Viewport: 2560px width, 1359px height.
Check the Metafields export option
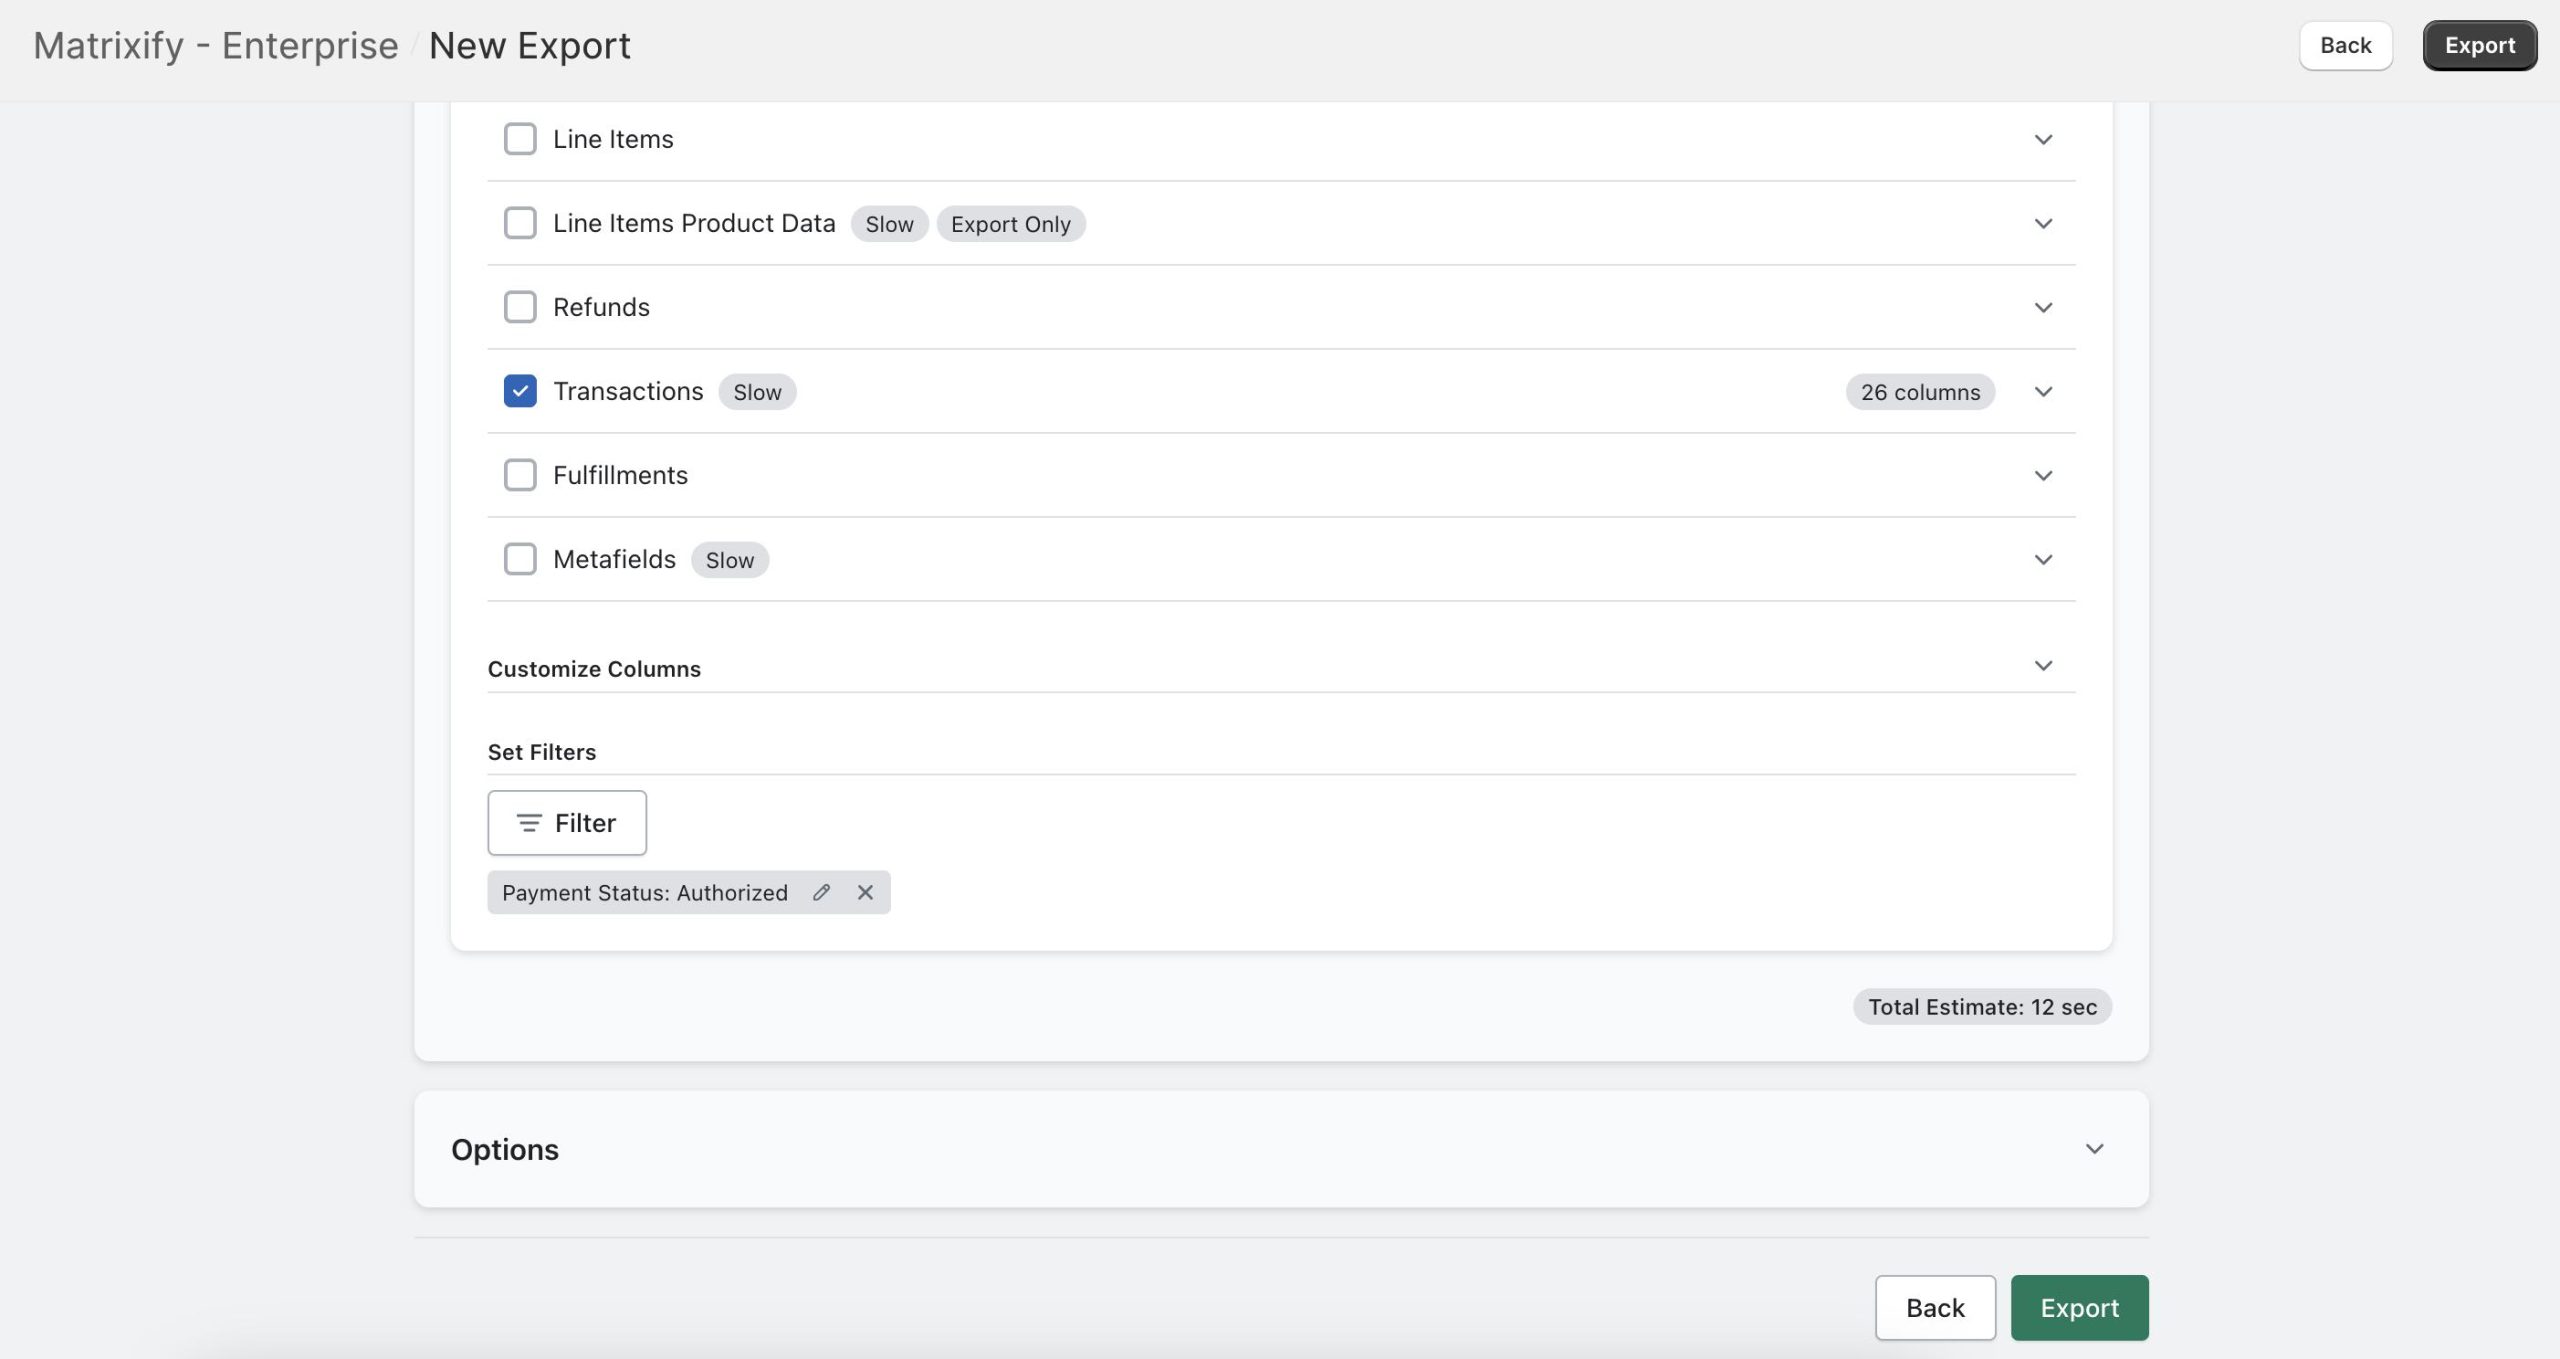(520, 559)
